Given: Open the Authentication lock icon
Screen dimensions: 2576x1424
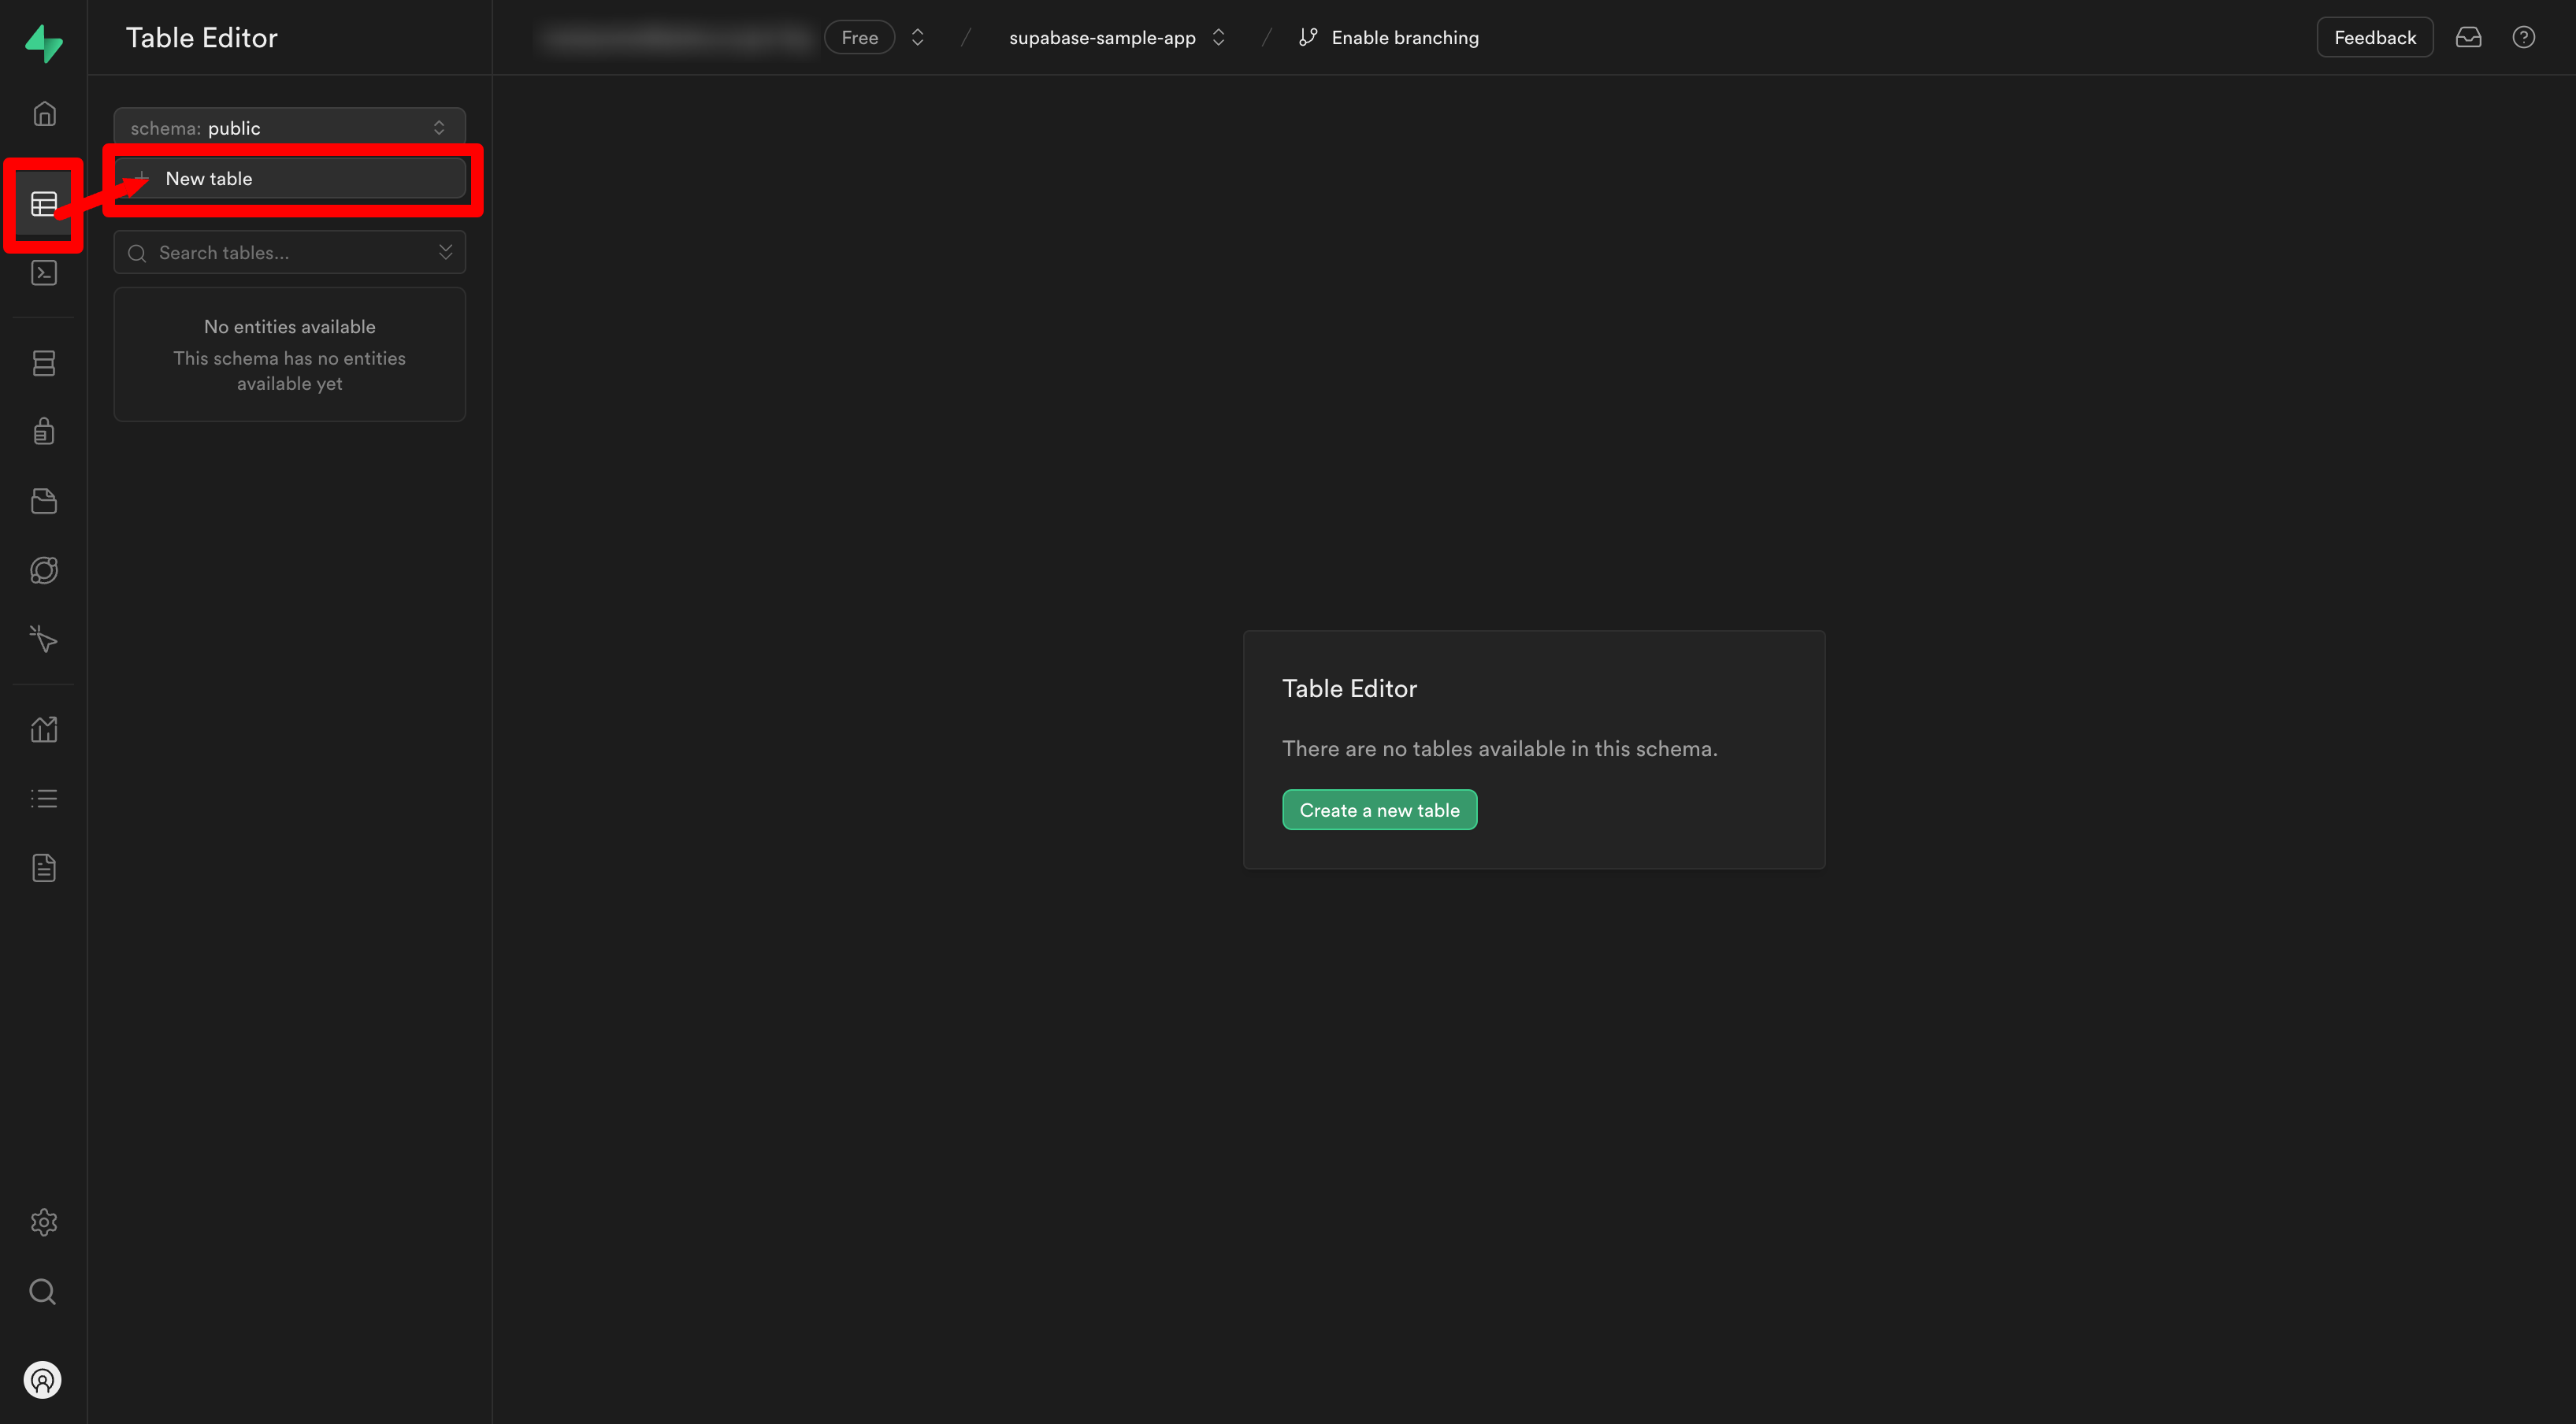Looking at the screenshot, I should tap(44, 431).
